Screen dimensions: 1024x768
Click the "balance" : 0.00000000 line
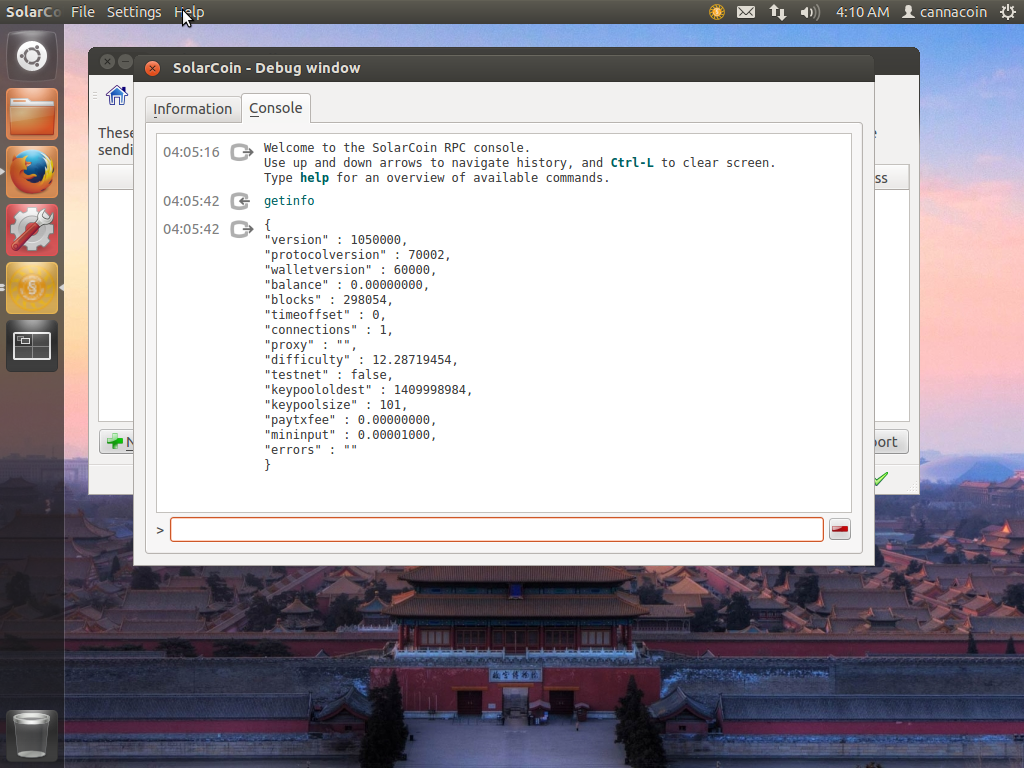[347, 285]
